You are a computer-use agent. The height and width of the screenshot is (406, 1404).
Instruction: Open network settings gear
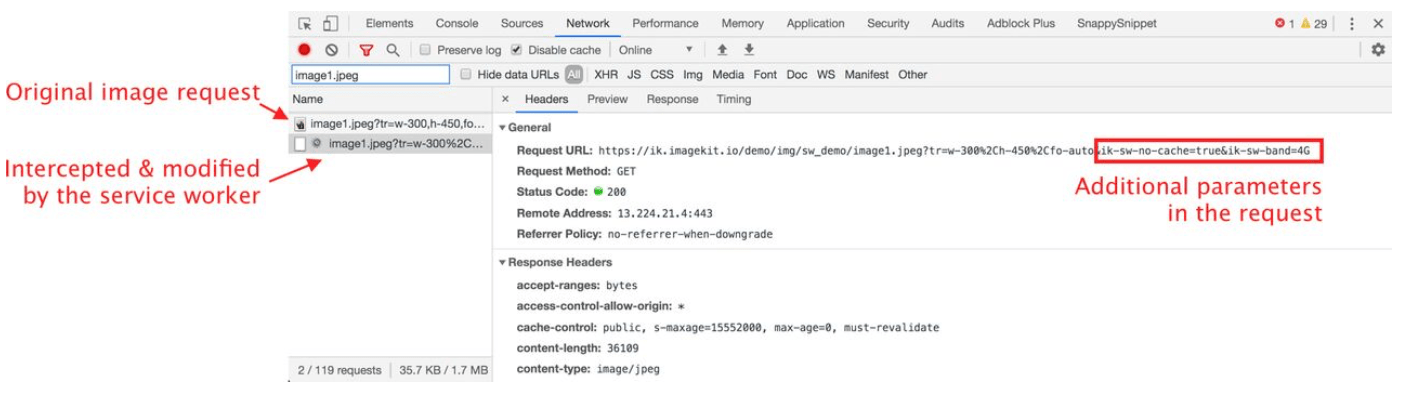point(1377,50)
